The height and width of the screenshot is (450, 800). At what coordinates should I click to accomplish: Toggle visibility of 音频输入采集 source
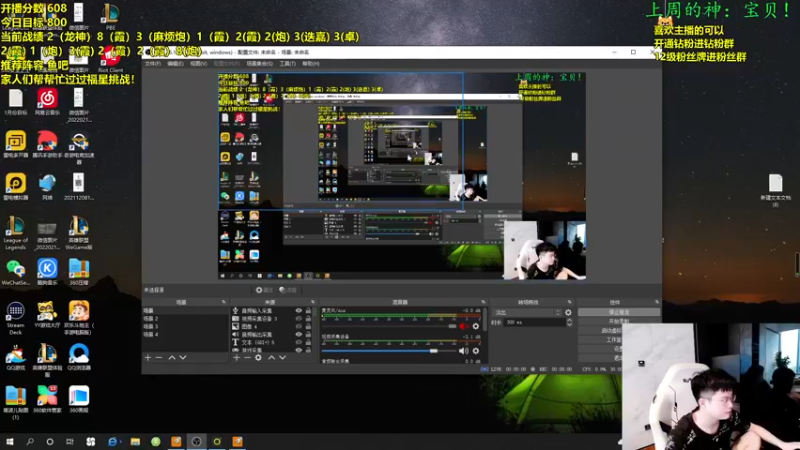(299, 310)
